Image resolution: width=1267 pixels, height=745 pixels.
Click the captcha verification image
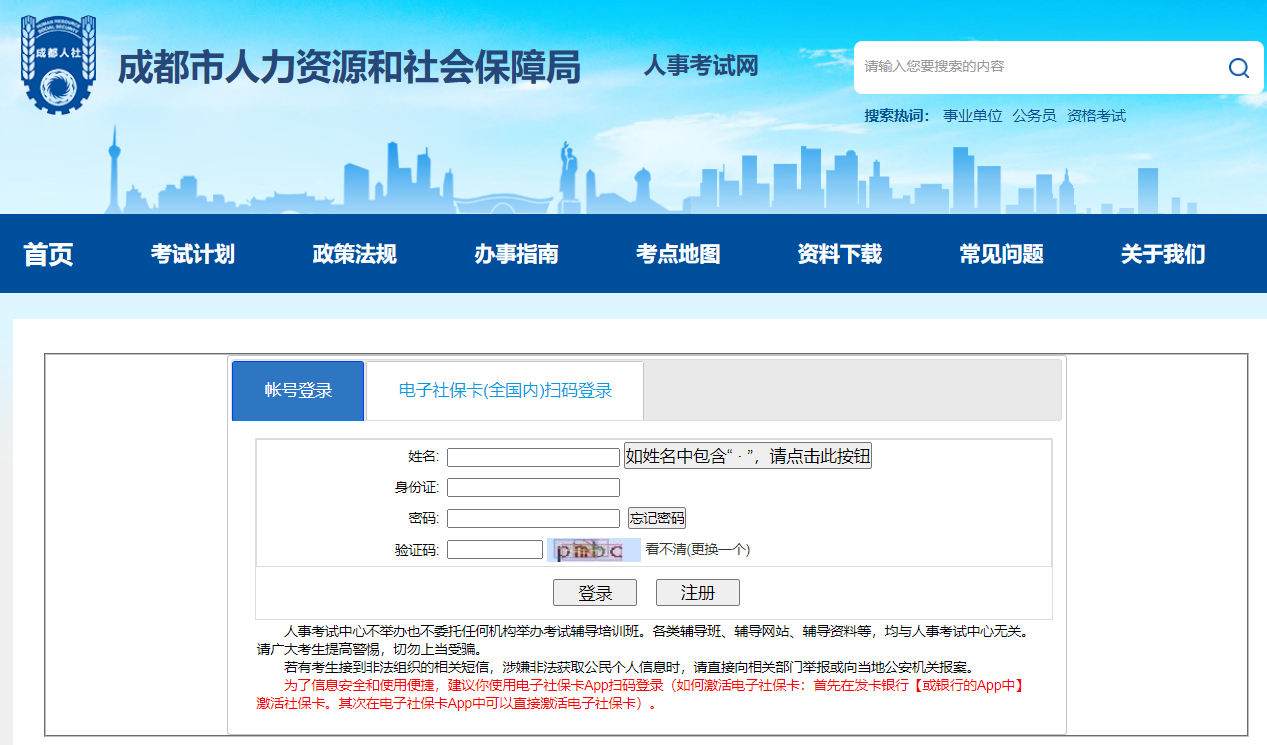click(594, 550)
